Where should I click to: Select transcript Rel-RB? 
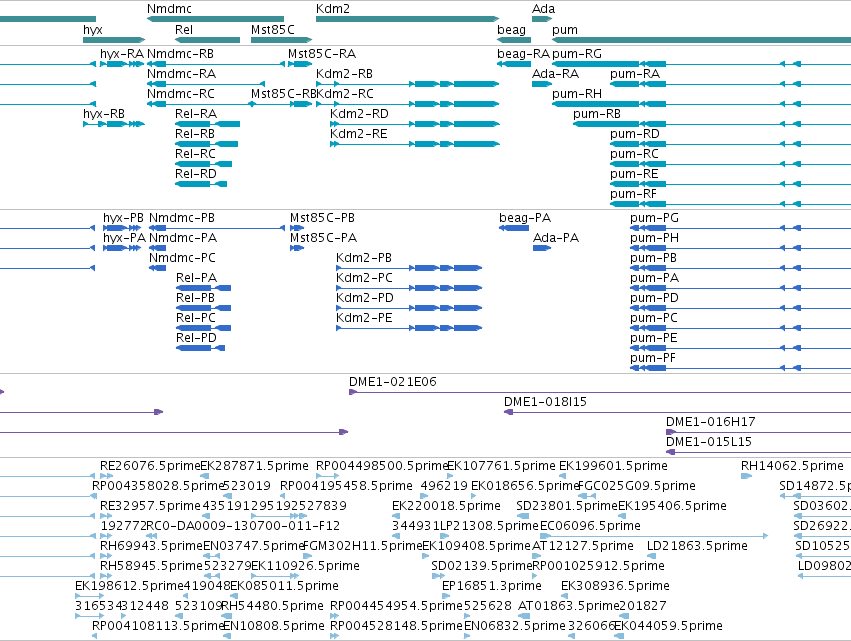(195, 134)
